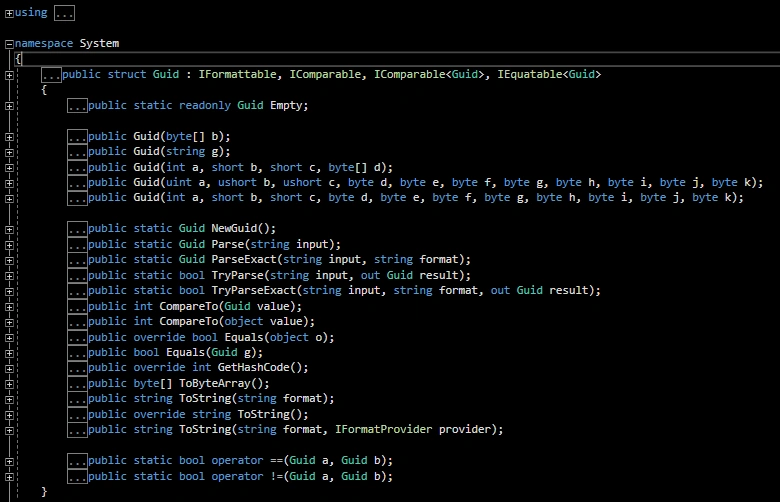Expand gutter plus beside Equals(Guid g)
This screenshot has height=502, width=780.
coord(9,353)
